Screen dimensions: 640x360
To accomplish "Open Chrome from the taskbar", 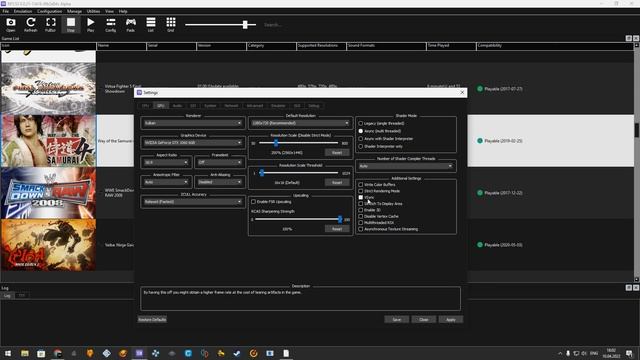I will (x=58, y=353).
